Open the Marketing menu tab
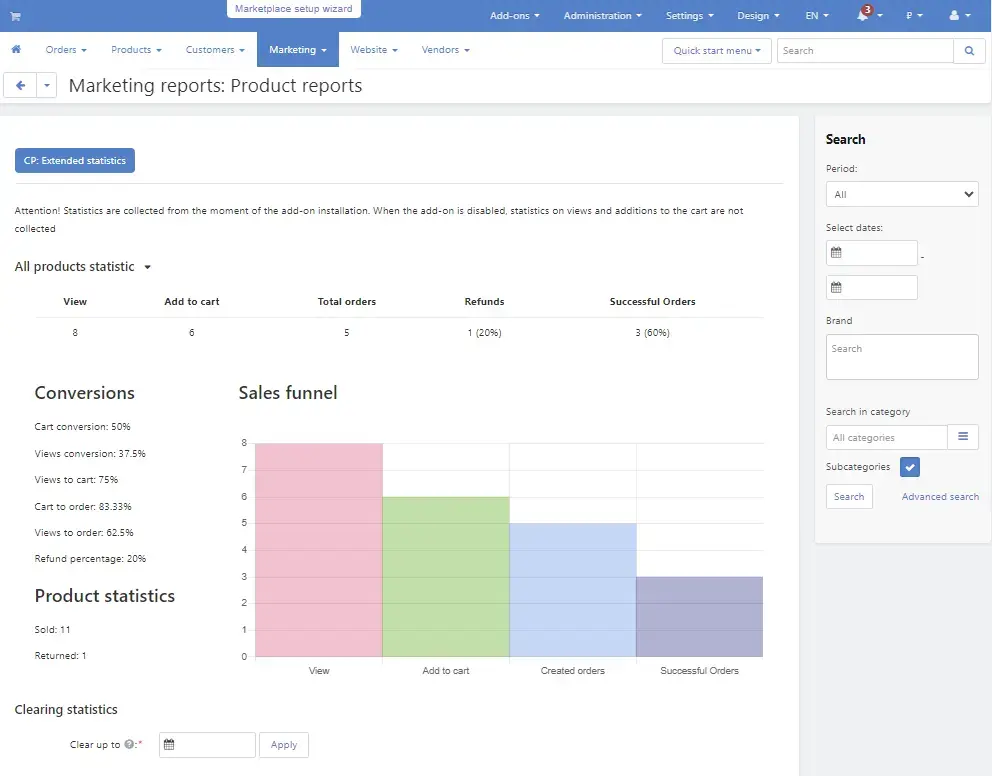Viewport: 992px width, 776px height. point(297,50)
